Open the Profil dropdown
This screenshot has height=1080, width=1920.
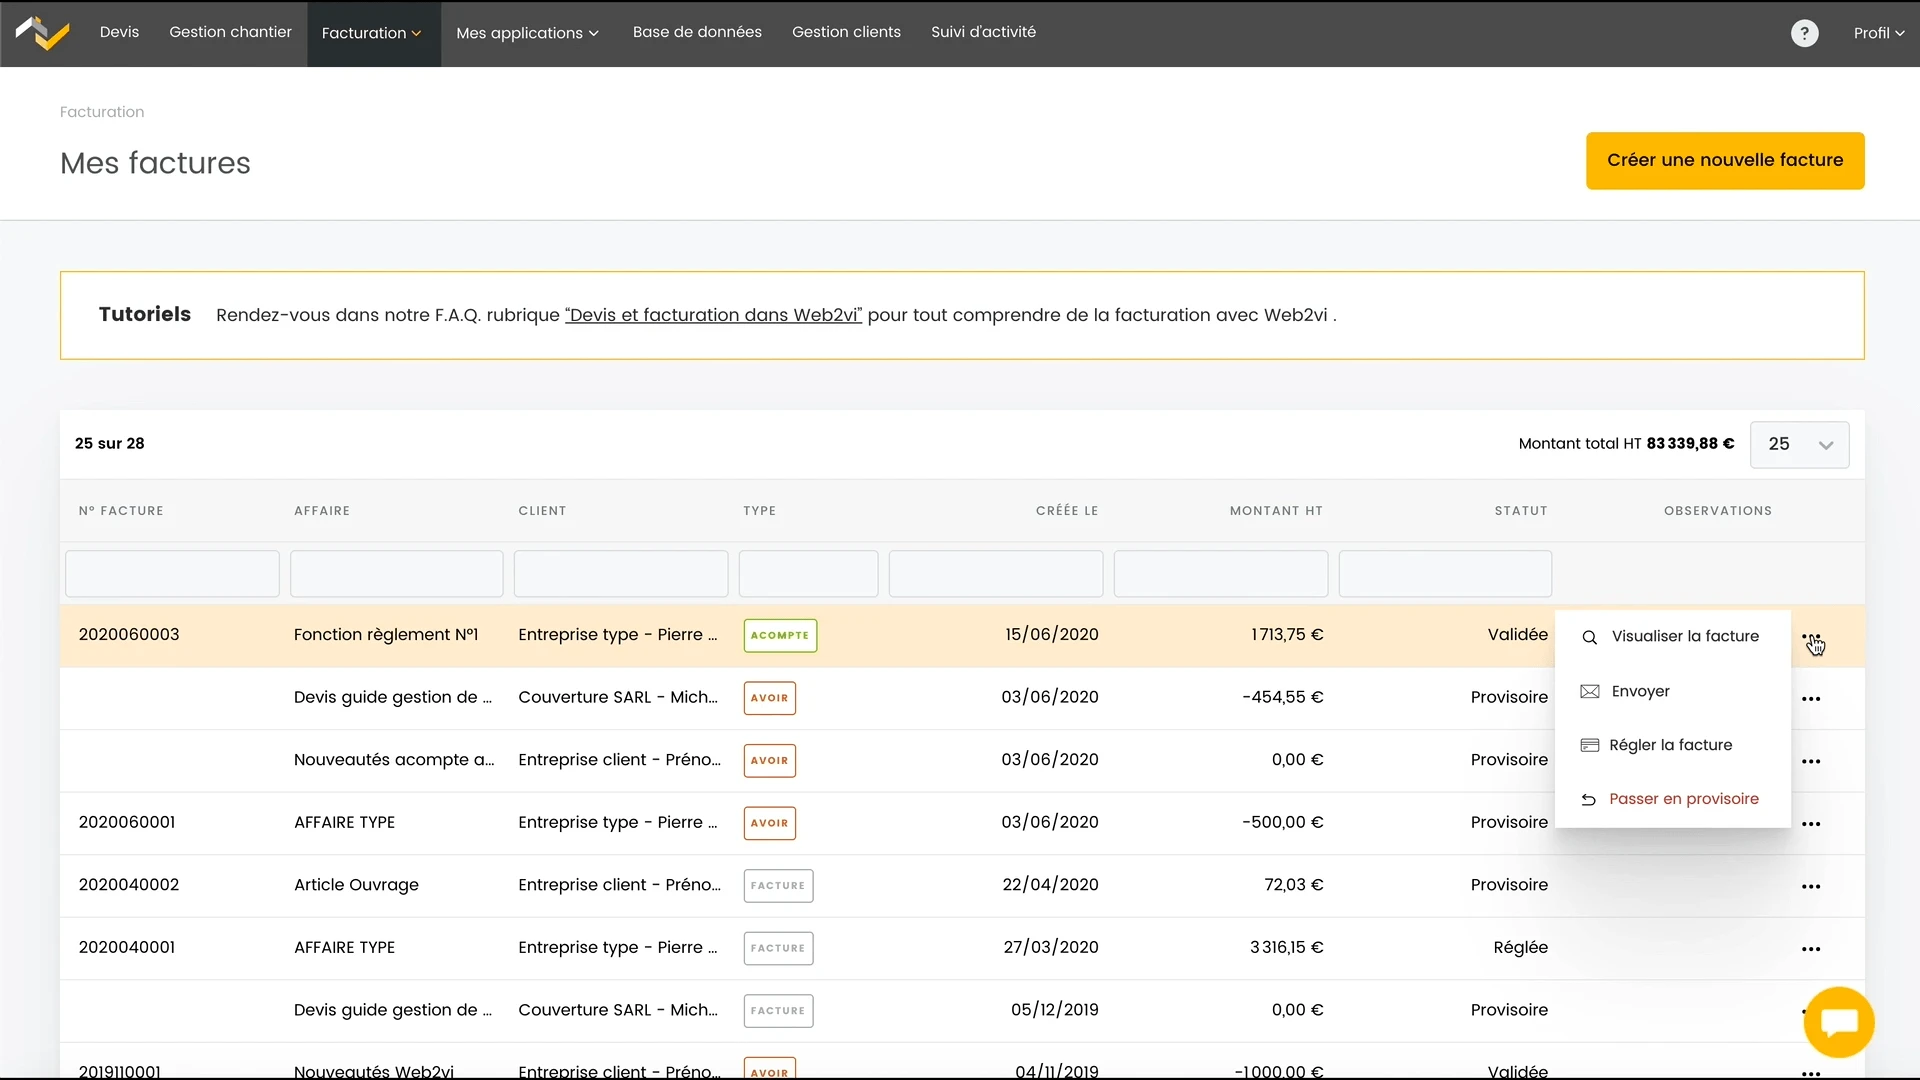point(1878,33)
